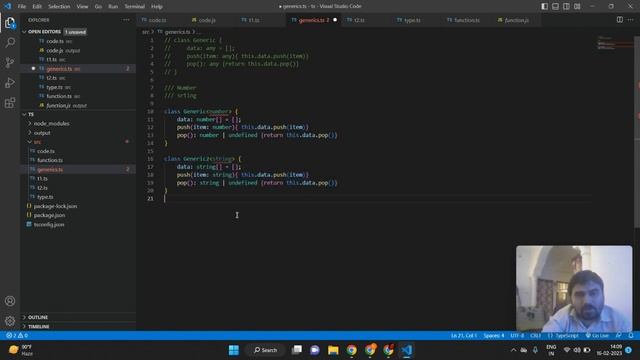The image size is (640, 360).
Task: Open the Manage gear icon
Action: (10, 321)
